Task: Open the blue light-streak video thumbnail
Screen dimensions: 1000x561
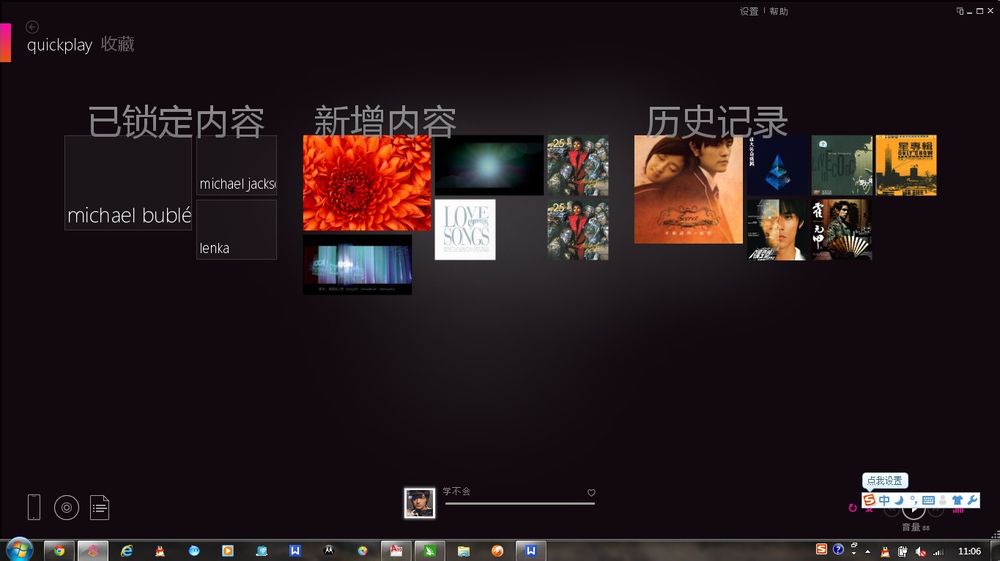Action: 357,265
